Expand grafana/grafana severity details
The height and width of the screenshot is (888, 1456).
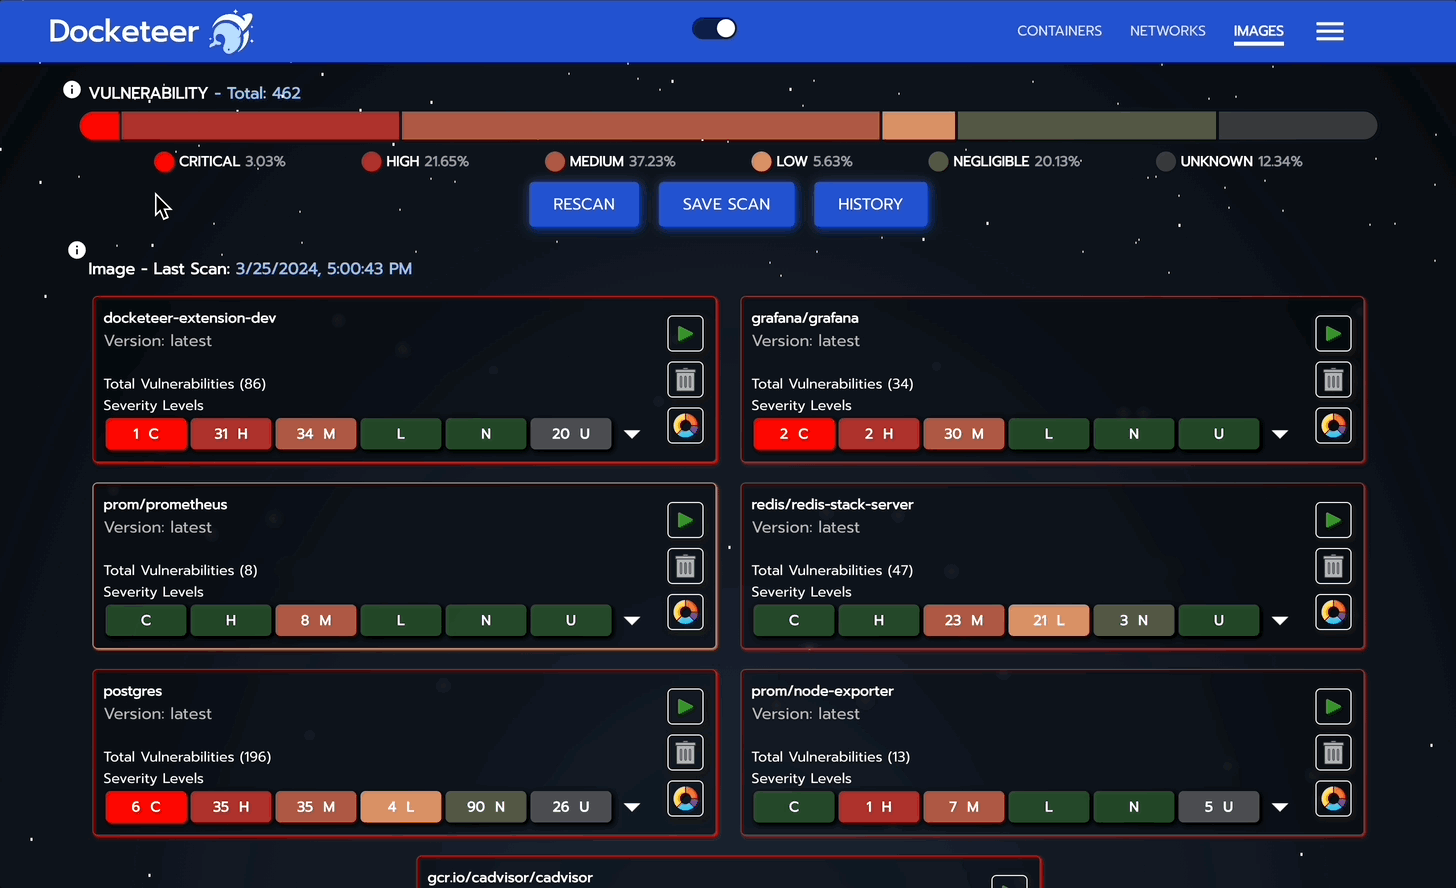(1280, 434)
